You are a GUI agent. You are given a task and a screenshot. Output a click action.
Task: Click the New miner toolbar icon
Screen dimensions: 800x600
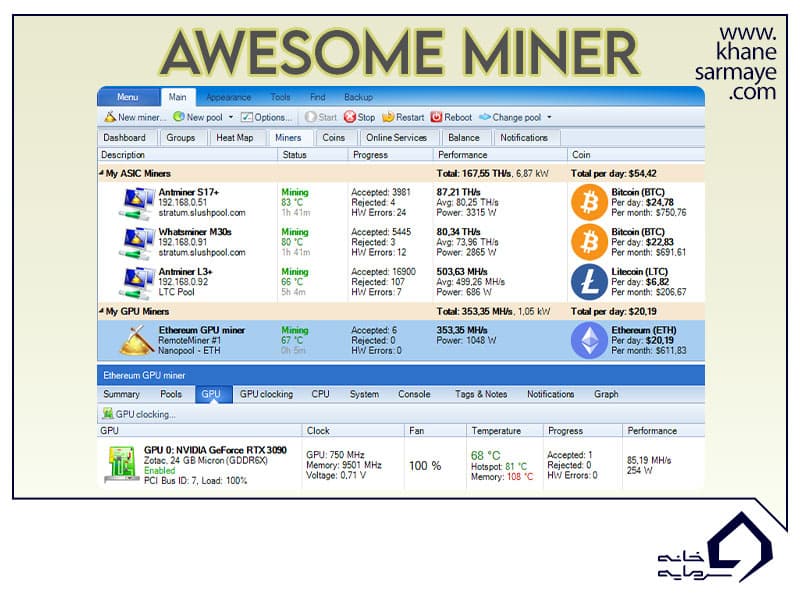tap(110, 117)
